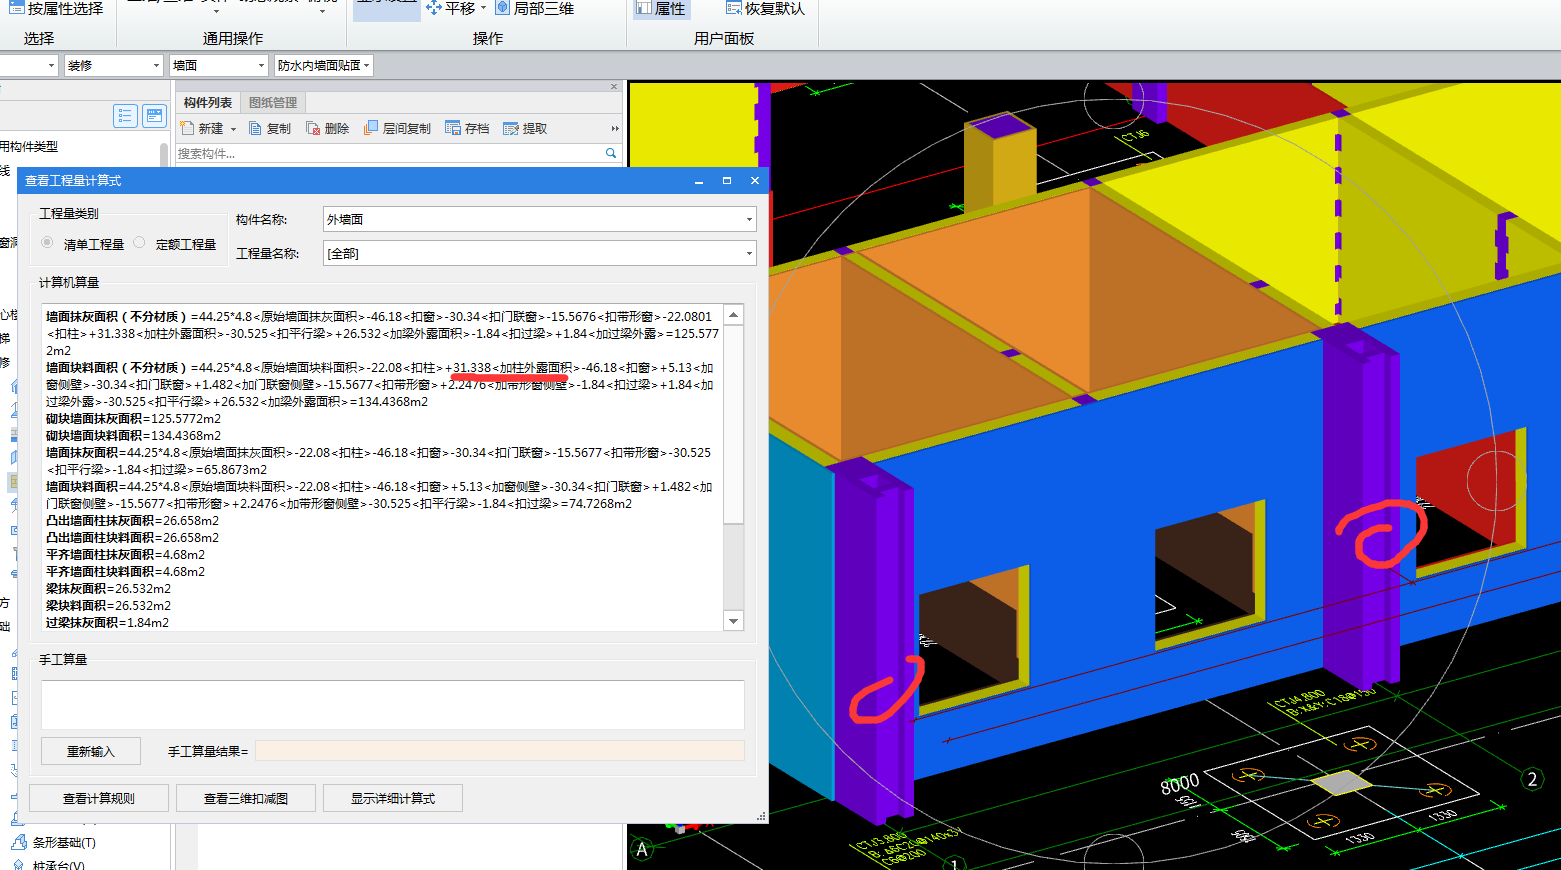The height and width of the screenshot is (870, 1561).
Task: Click 恢复默认 restore default icon
Action: point(733,8)
